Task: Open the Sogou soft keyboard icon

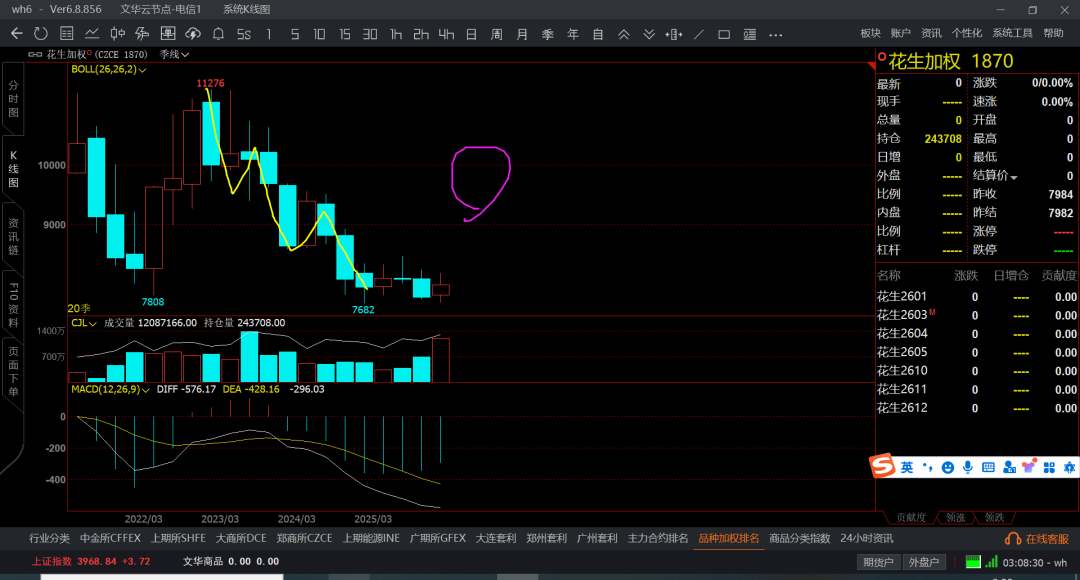Action: pos(988,468)
